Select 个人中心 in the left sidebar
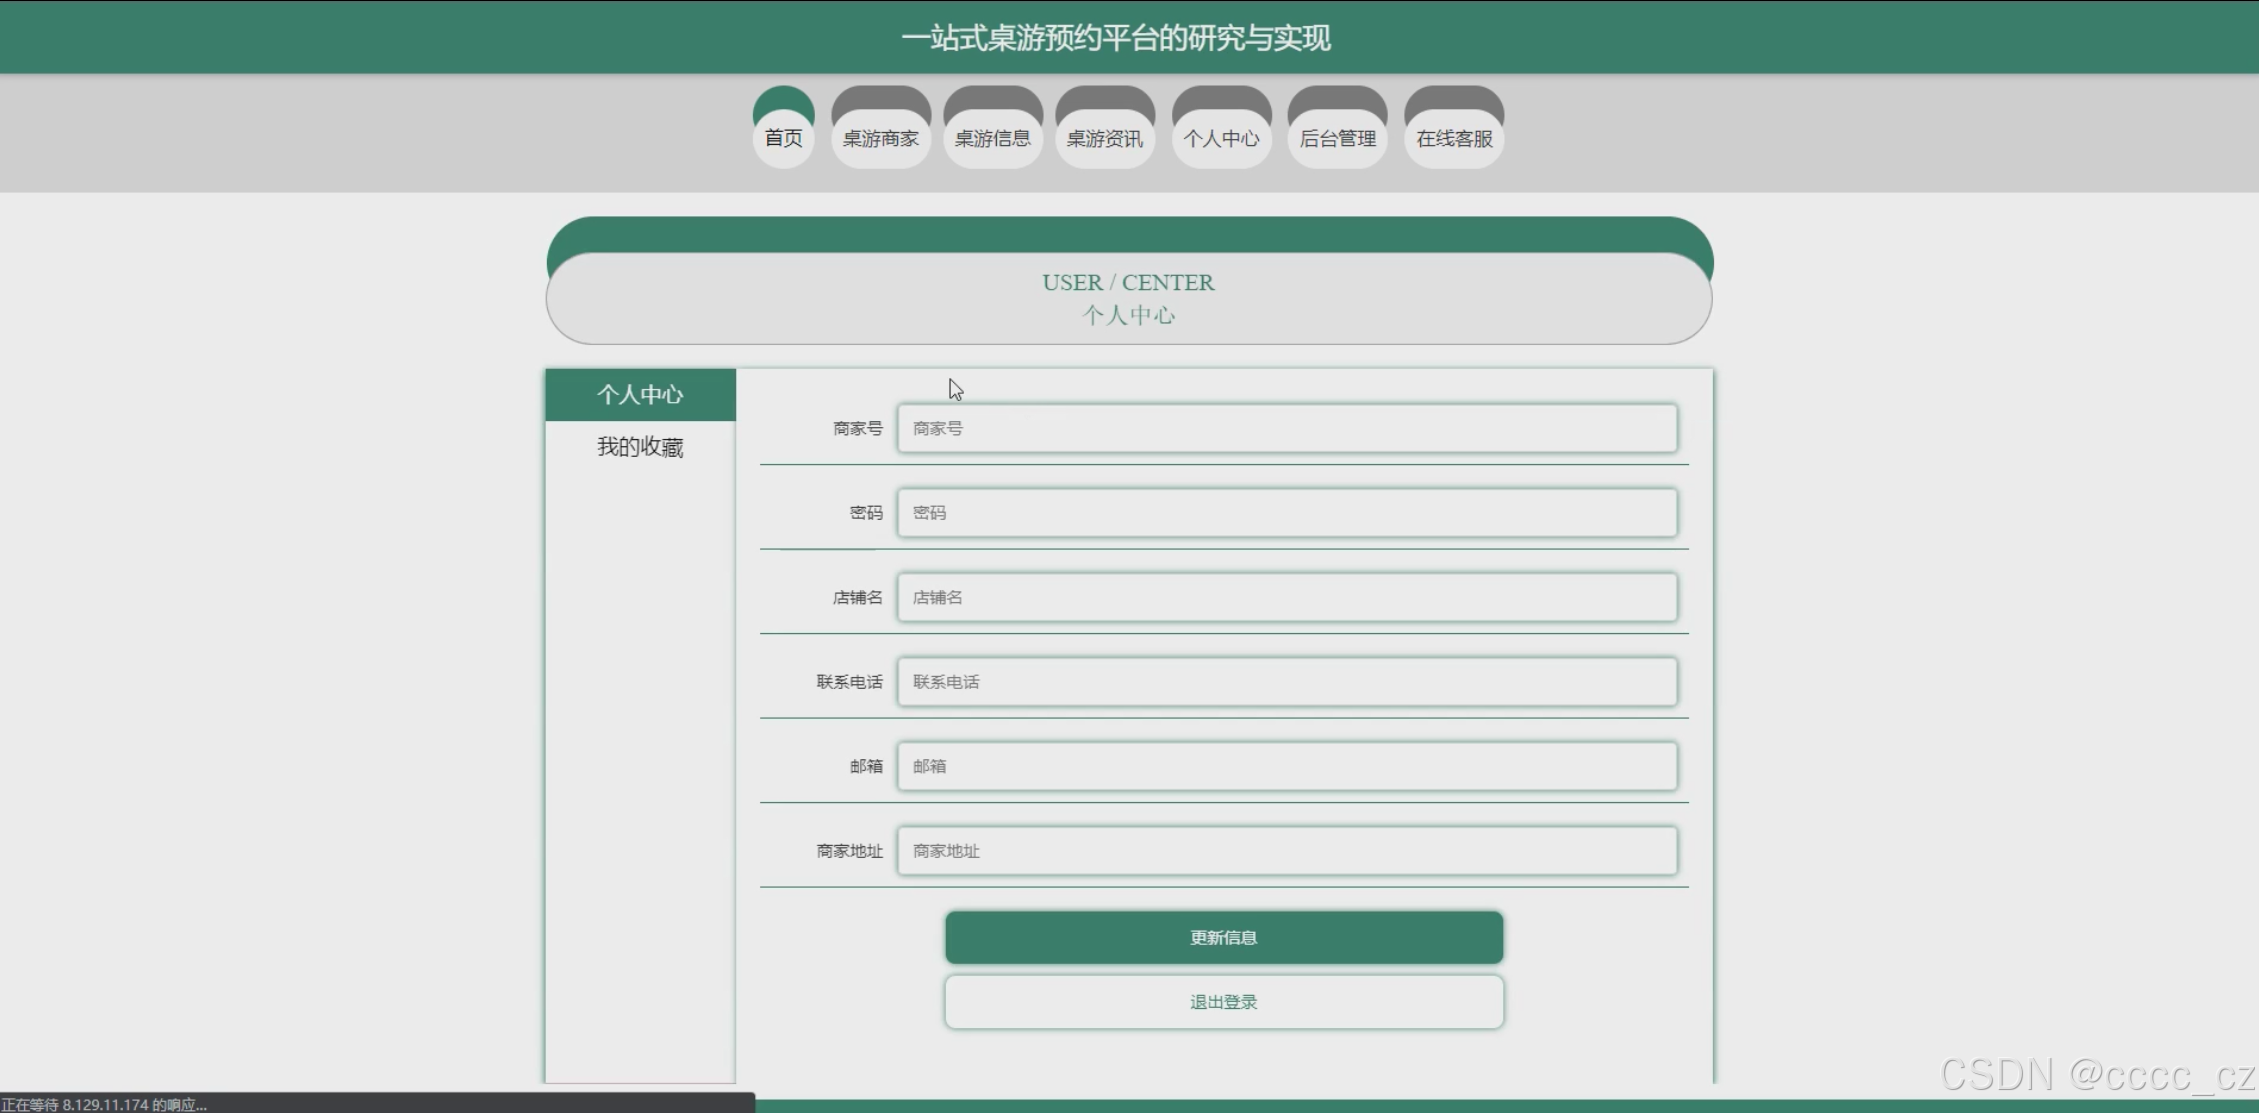Viewport: 2259px width, 1113px height. click(x=640, y=395)
